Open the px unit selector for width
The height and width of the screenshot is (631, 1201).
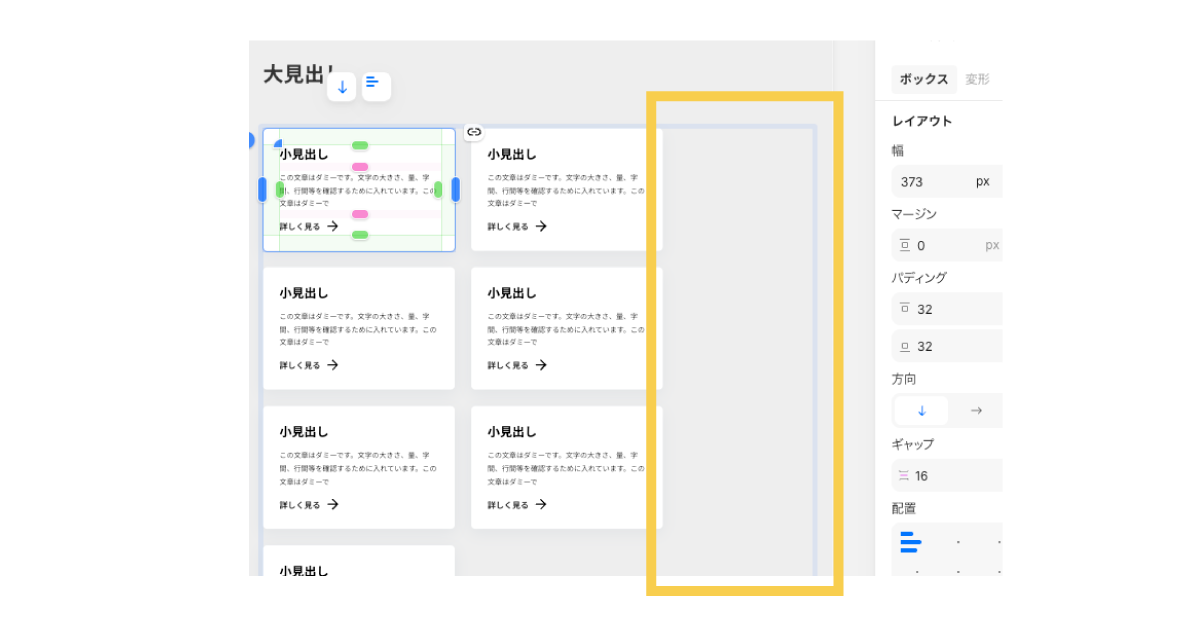[x=983, y=182]
